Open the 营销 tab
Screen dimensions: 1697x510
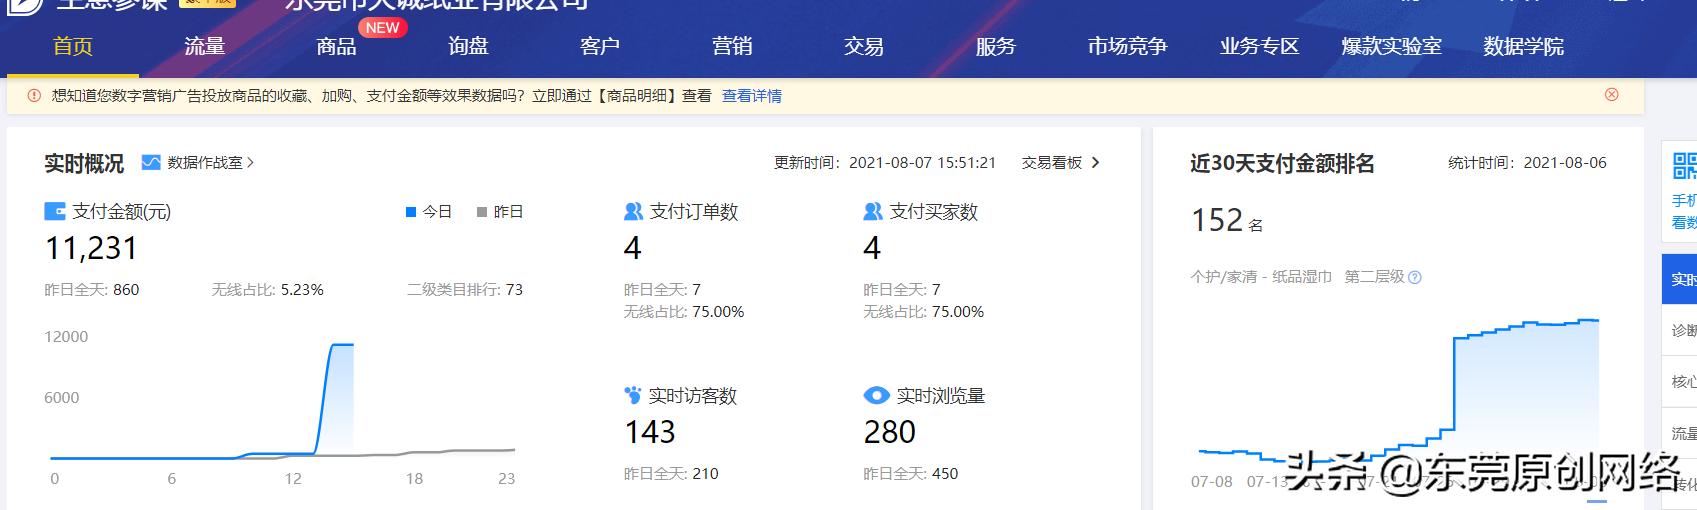[x=732, y=46]
